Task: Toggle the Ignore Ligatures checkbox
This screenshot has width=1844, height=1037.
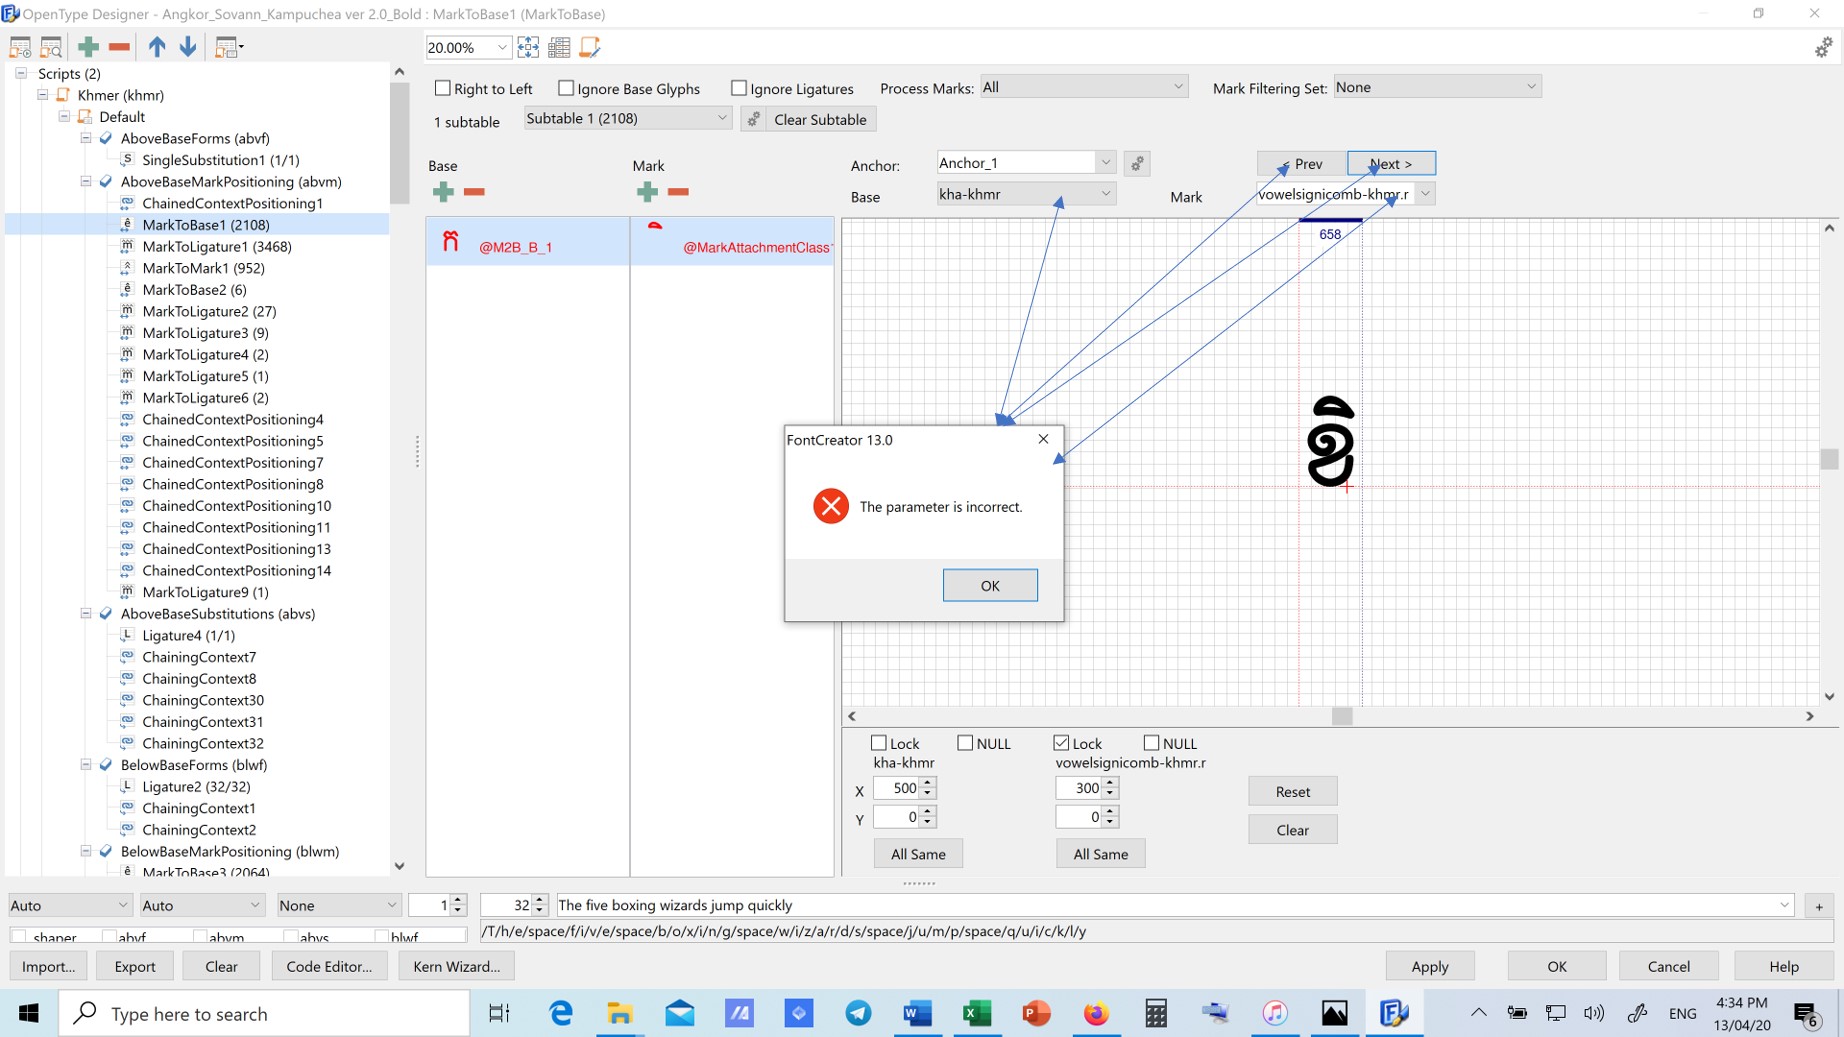Action: pos(738,88)
